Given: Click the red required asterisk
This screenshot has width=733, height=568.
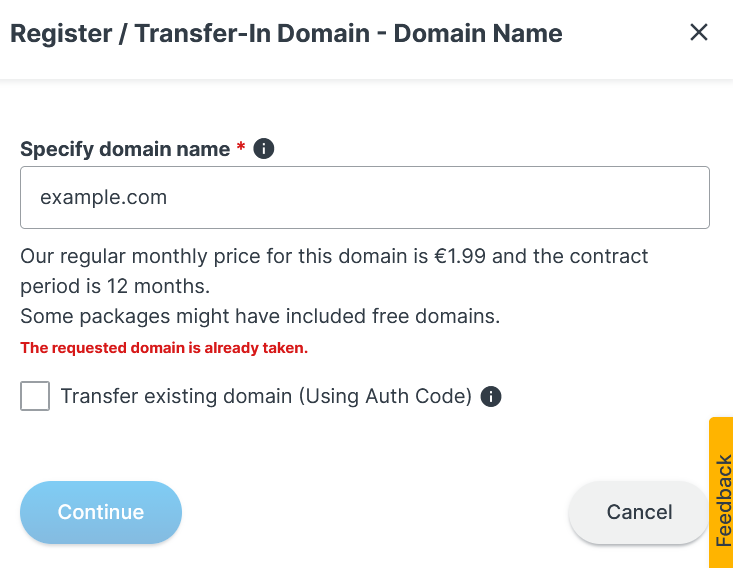Looking at the screenshot, I should (x=241, y=149).
